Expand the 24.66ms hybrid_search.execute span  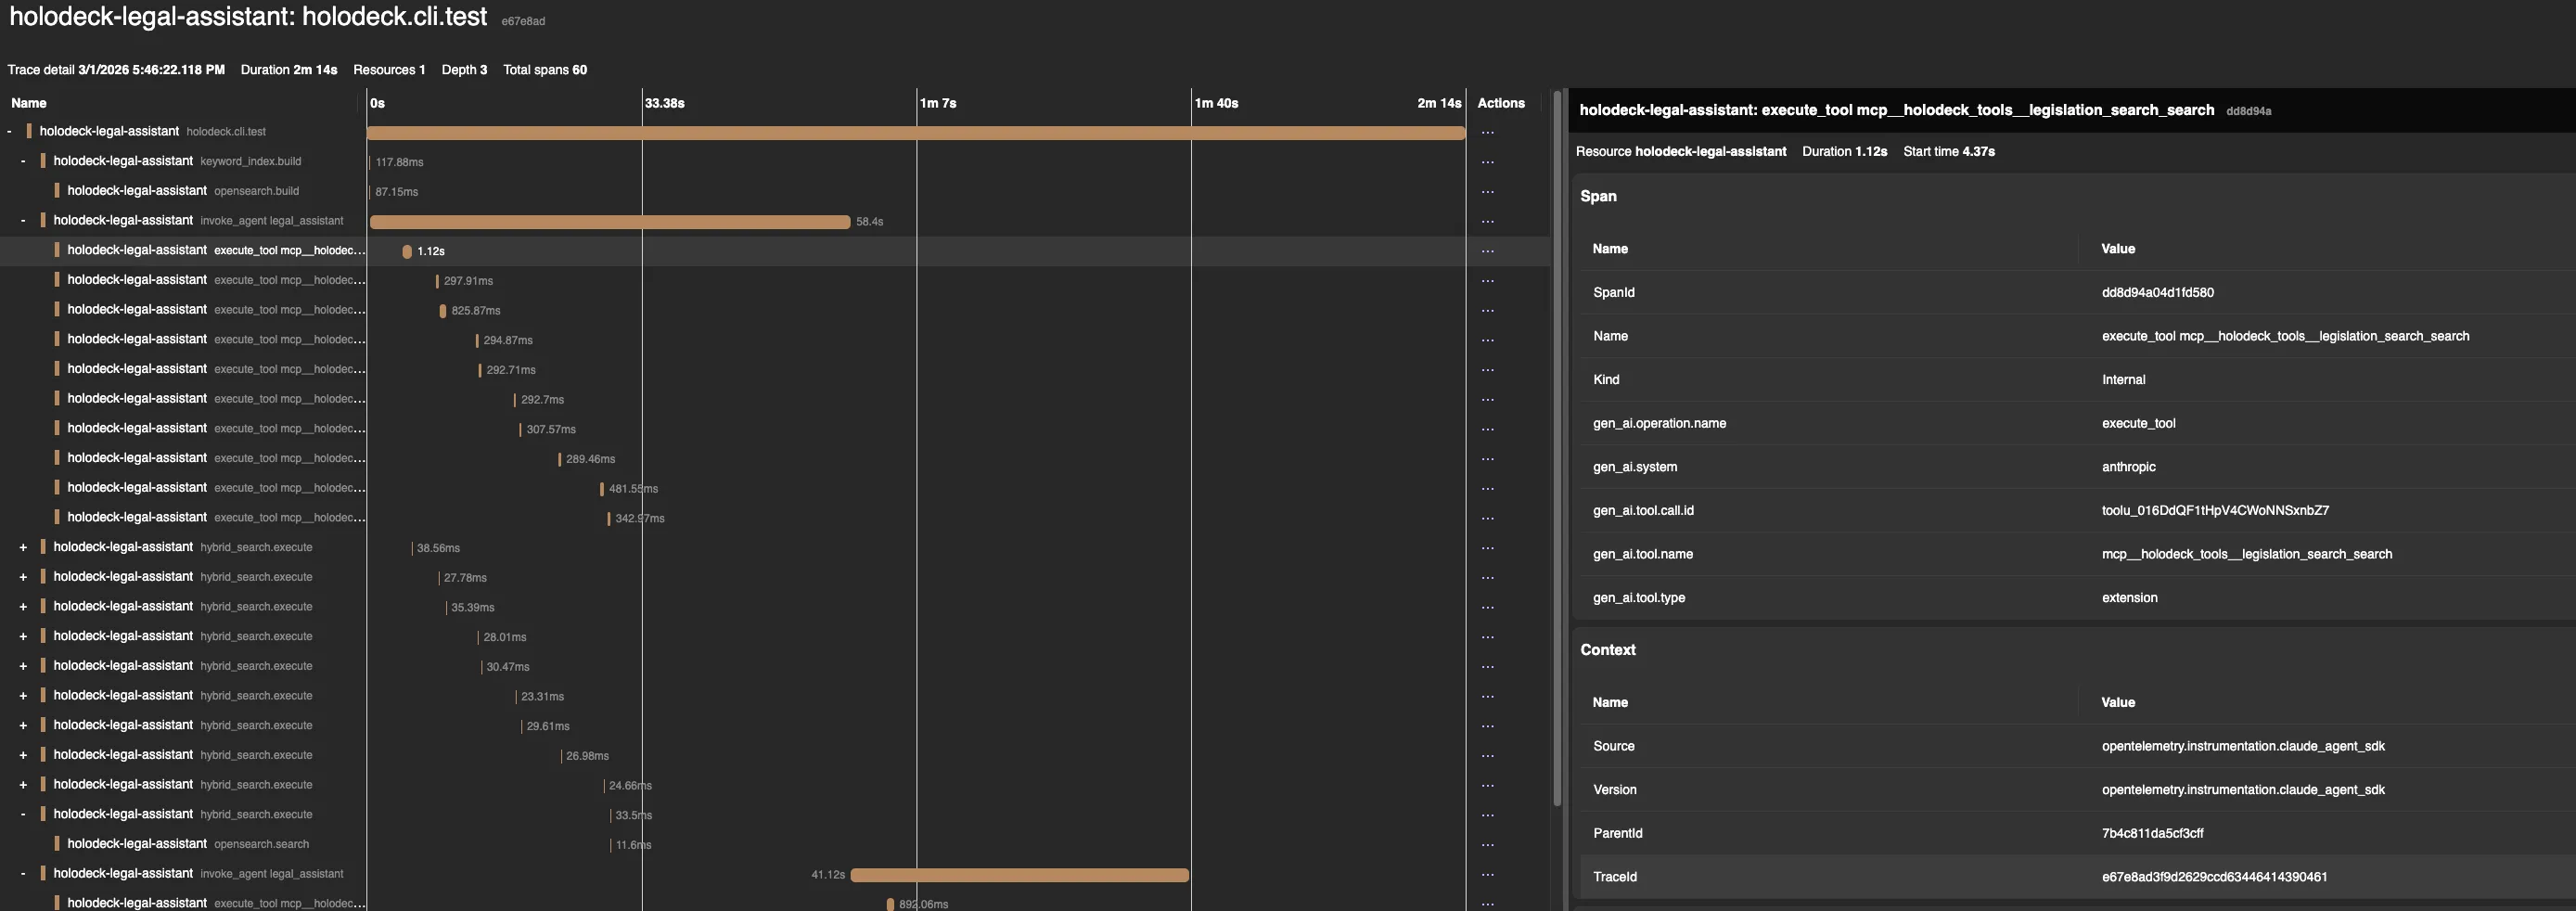click(22, 784)
